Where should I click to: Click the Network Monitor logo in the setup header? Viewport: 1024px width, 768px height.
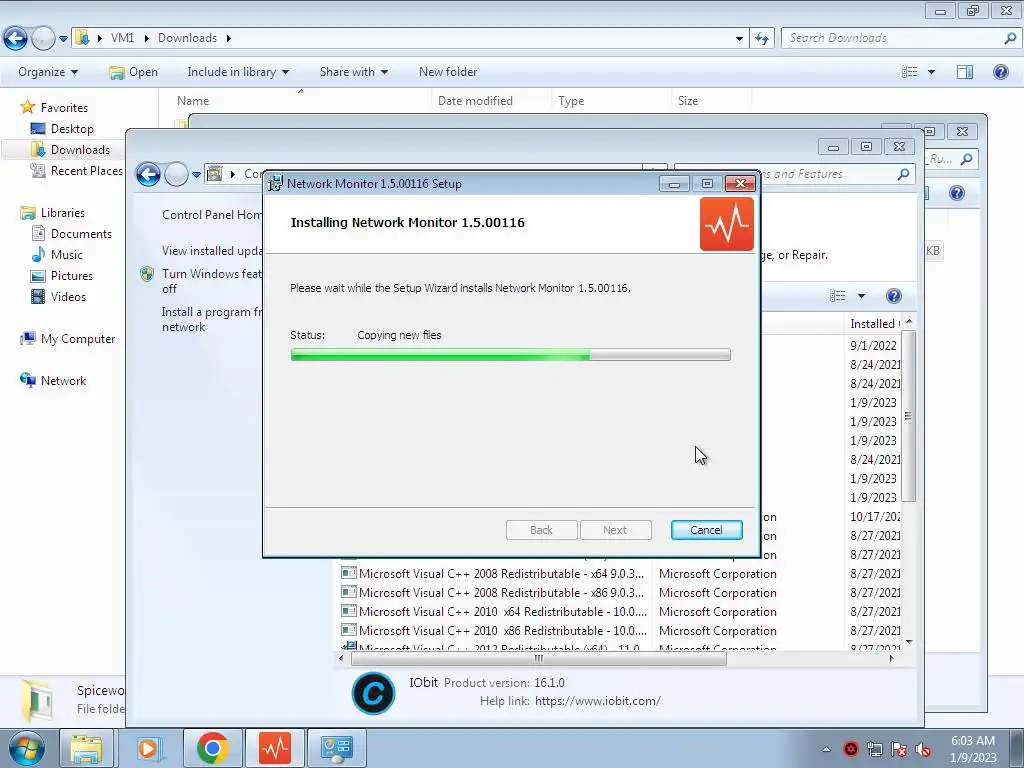(726, 224)
